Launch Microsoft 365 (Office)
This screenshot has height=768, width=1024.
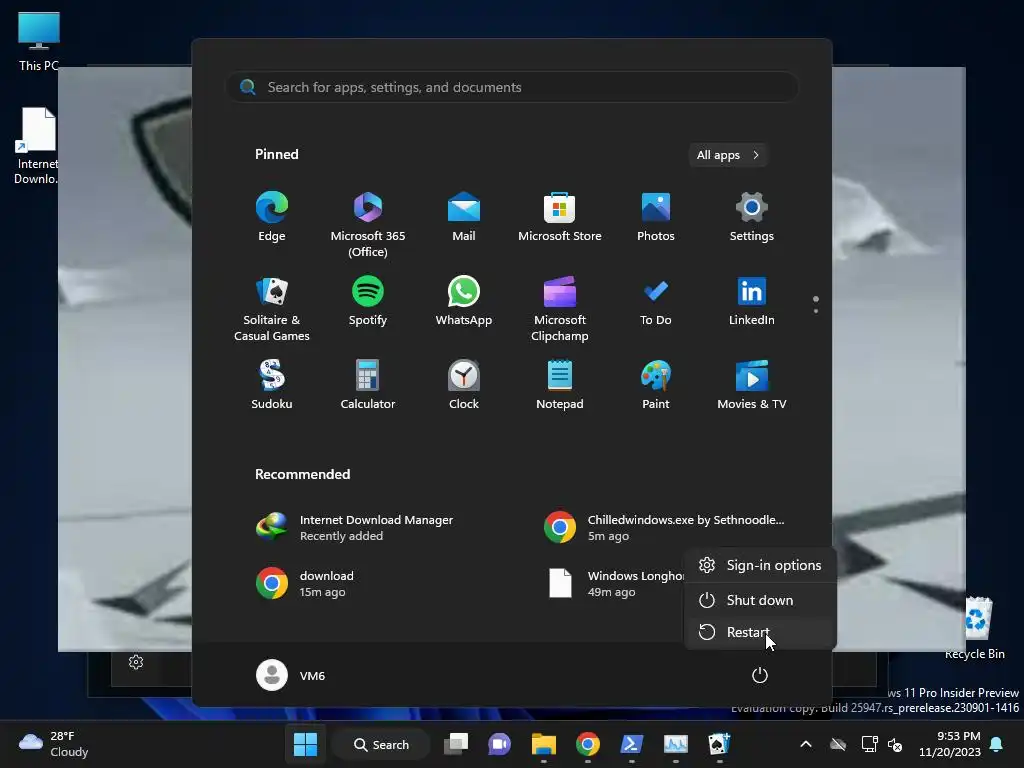368,224
